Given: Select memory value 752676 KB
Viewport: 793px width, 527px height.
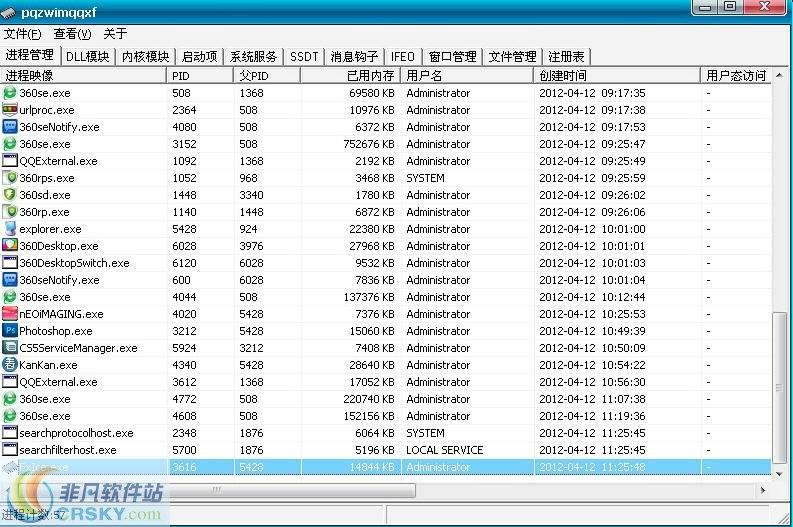Looking at the screenshot, I should 368,144.
